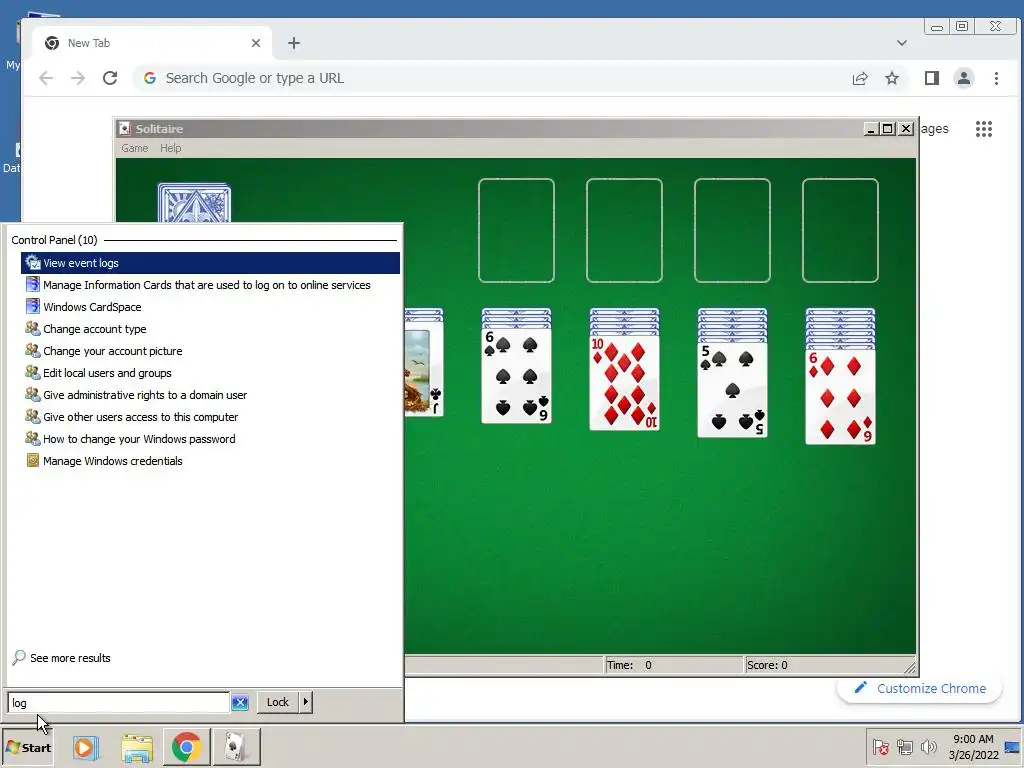Open Manage Windows credentials result
This screenshot has height=768, width=1024.
pos(210,461)
